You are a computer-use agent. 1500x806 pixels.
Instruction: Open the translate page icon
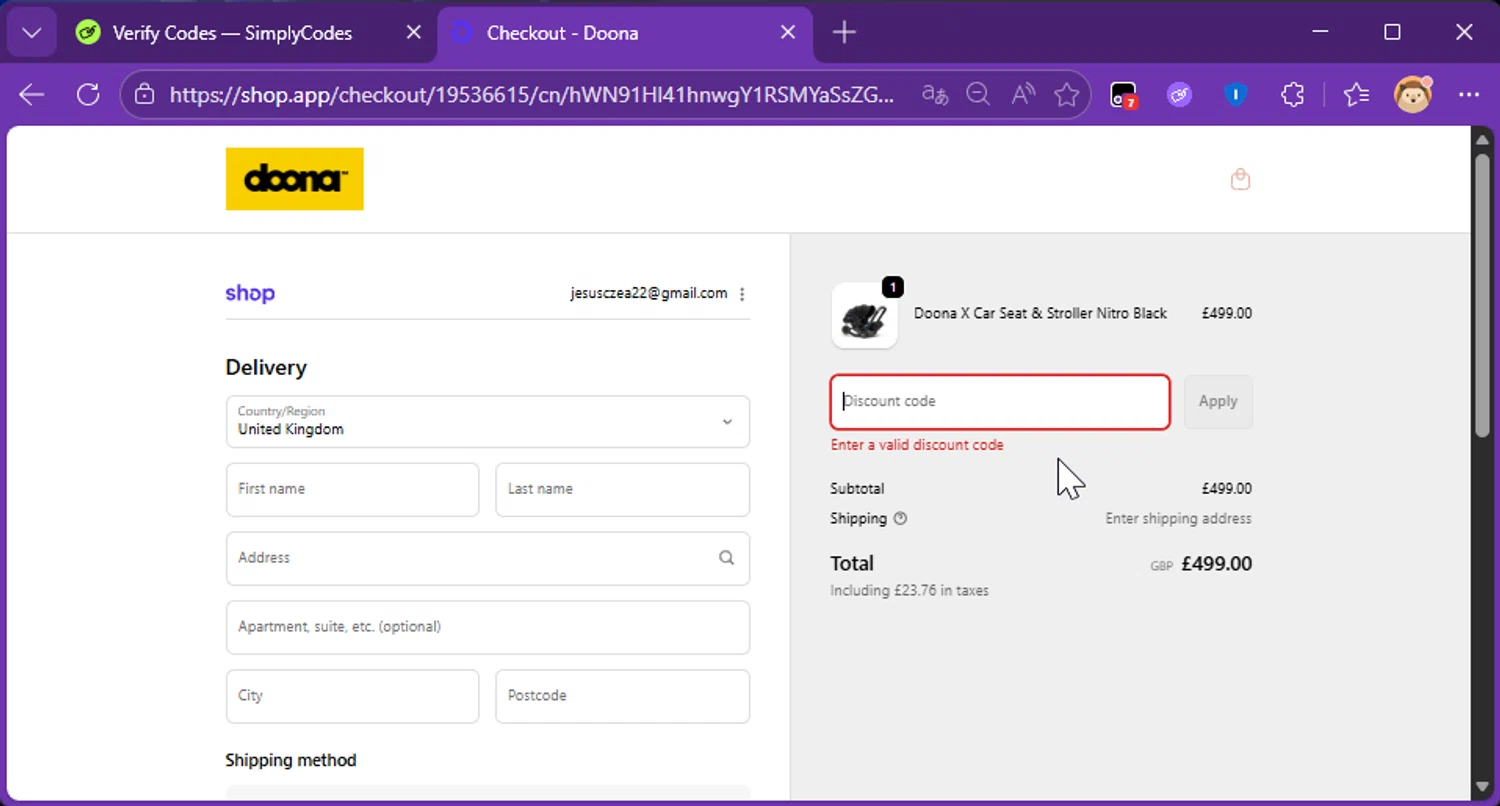point(935,95)
